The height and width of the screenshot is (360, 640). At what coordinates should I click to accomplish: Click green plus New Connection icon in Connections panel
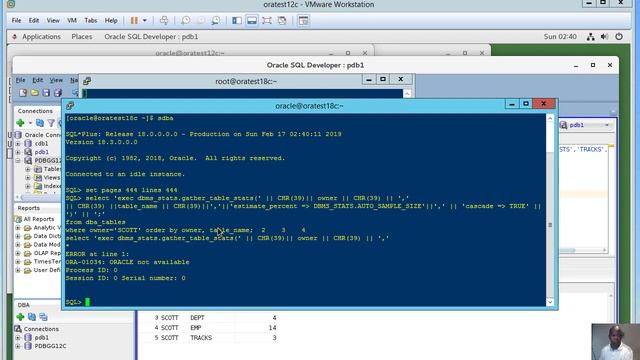[x=20, y=123]
